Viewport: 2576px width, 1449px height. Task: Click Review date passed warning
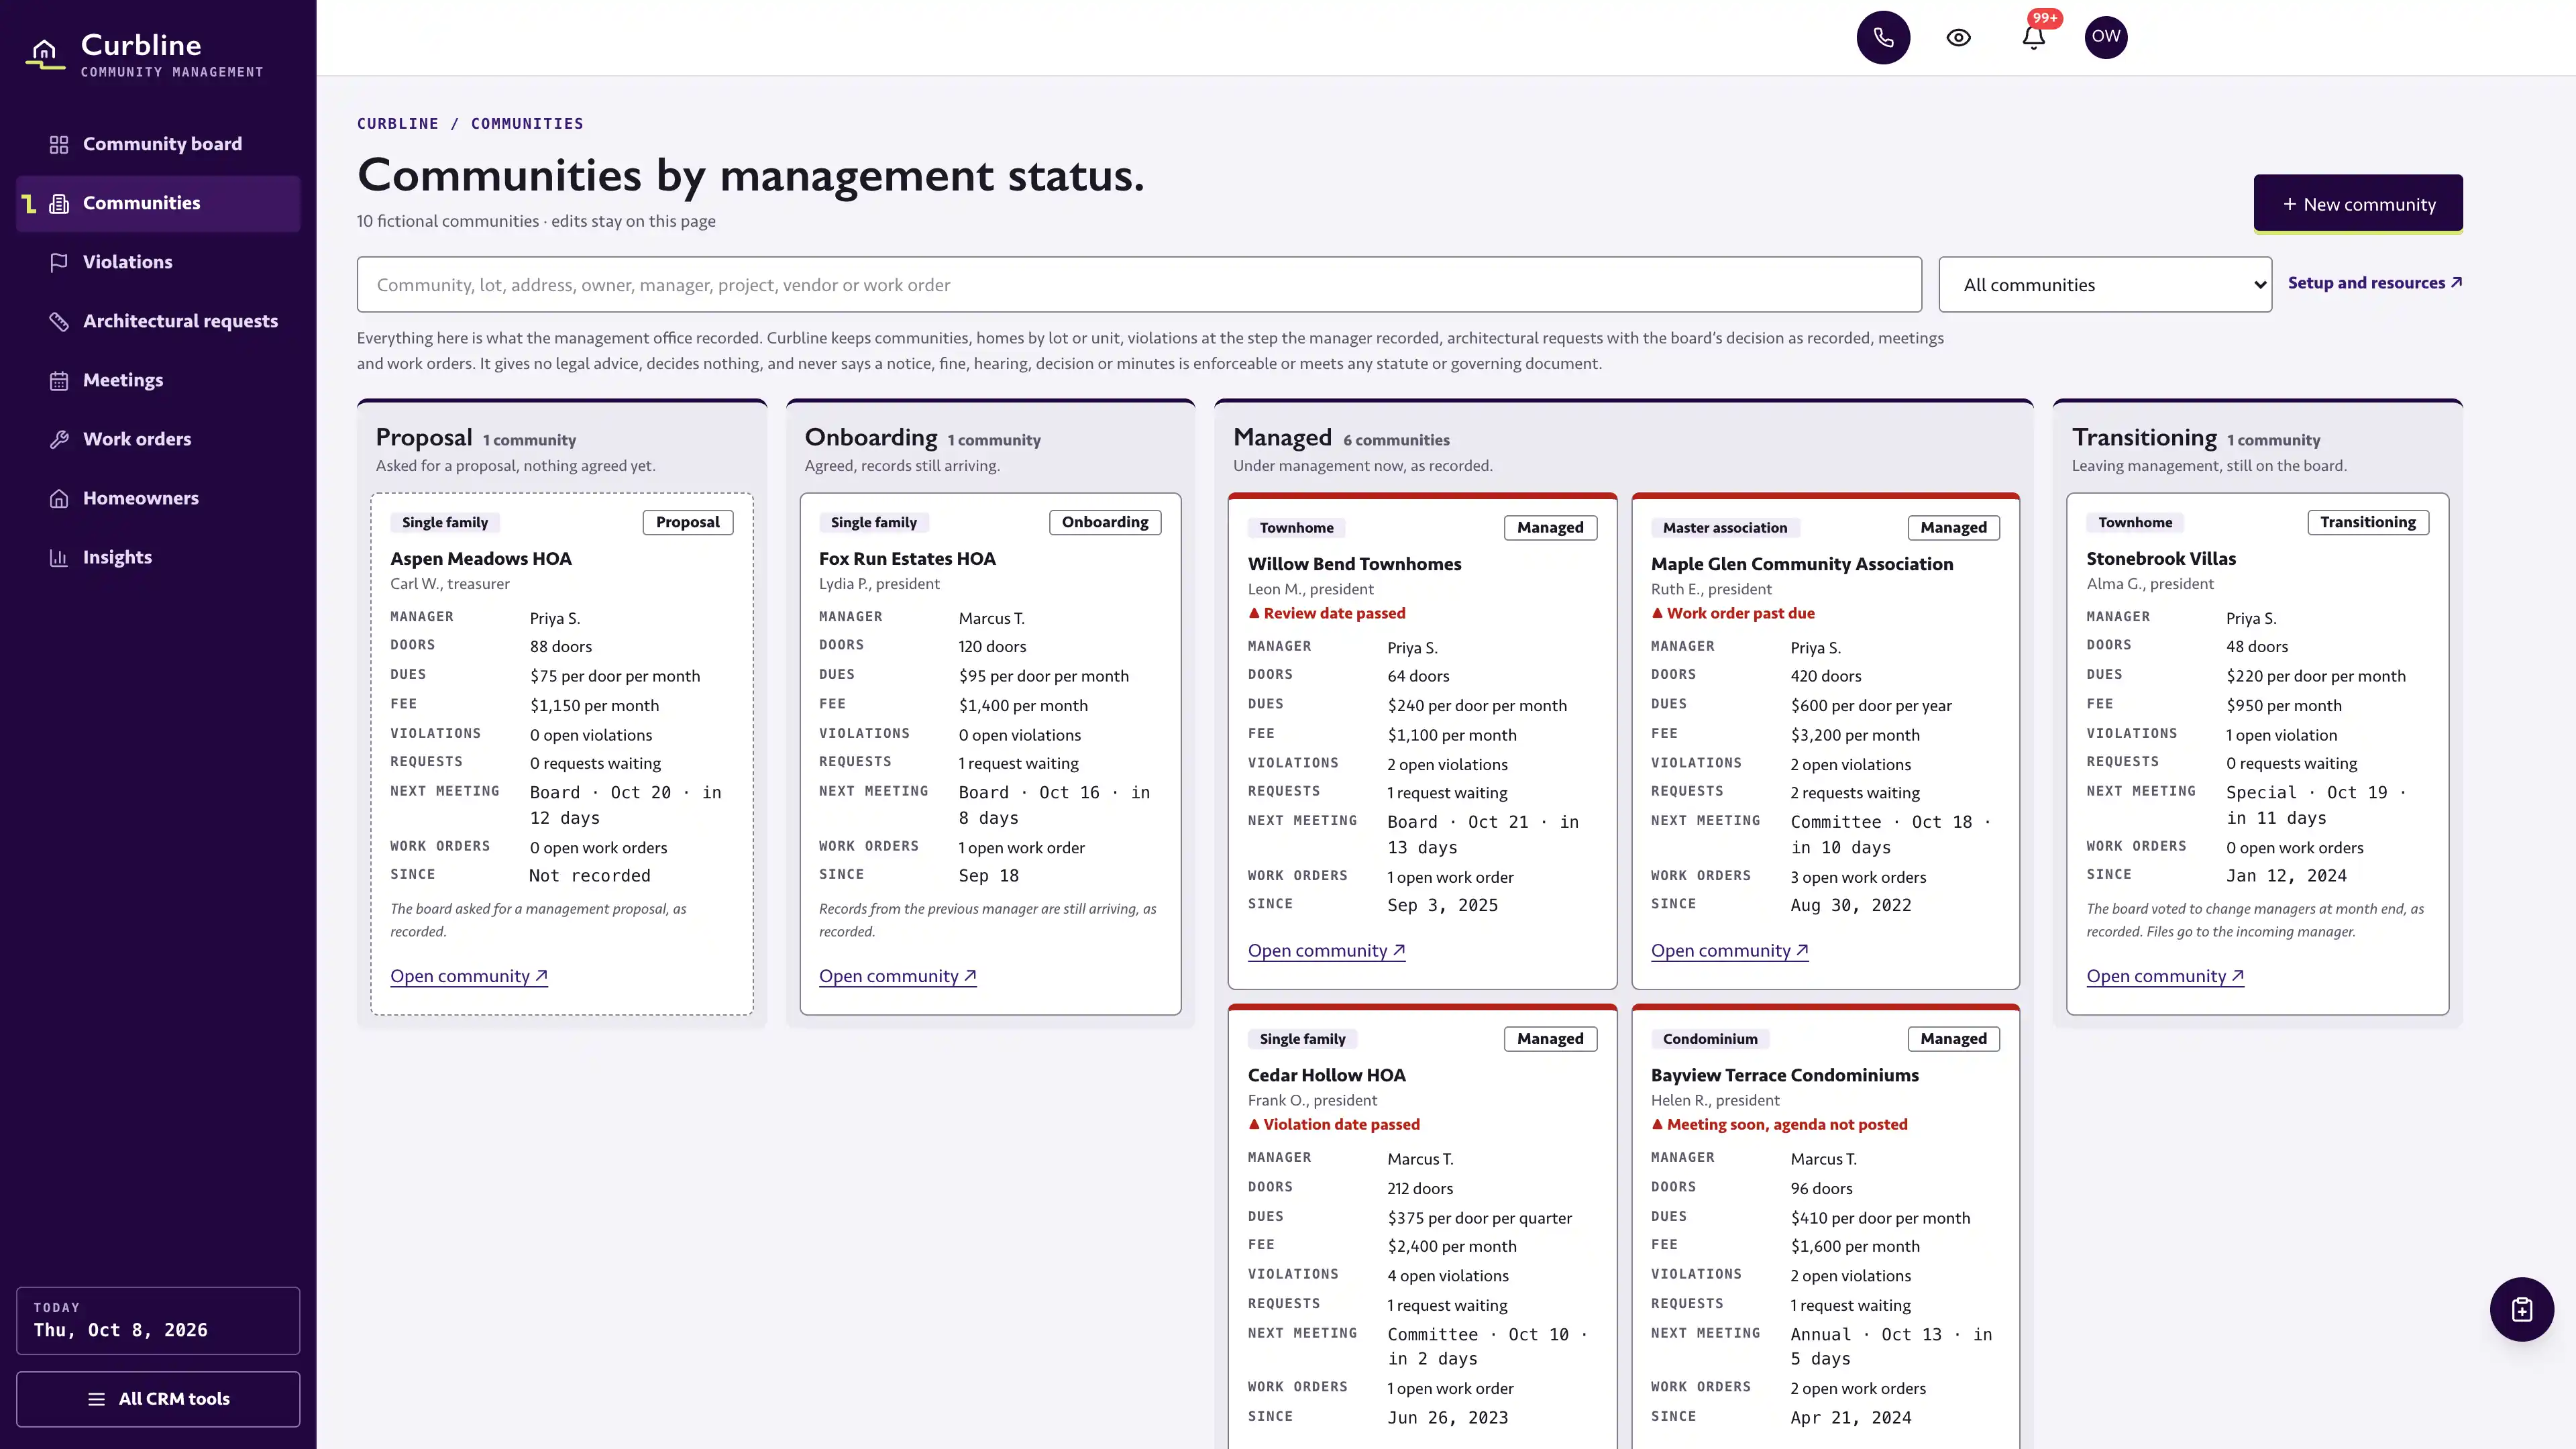click(x=1326, y=613)
